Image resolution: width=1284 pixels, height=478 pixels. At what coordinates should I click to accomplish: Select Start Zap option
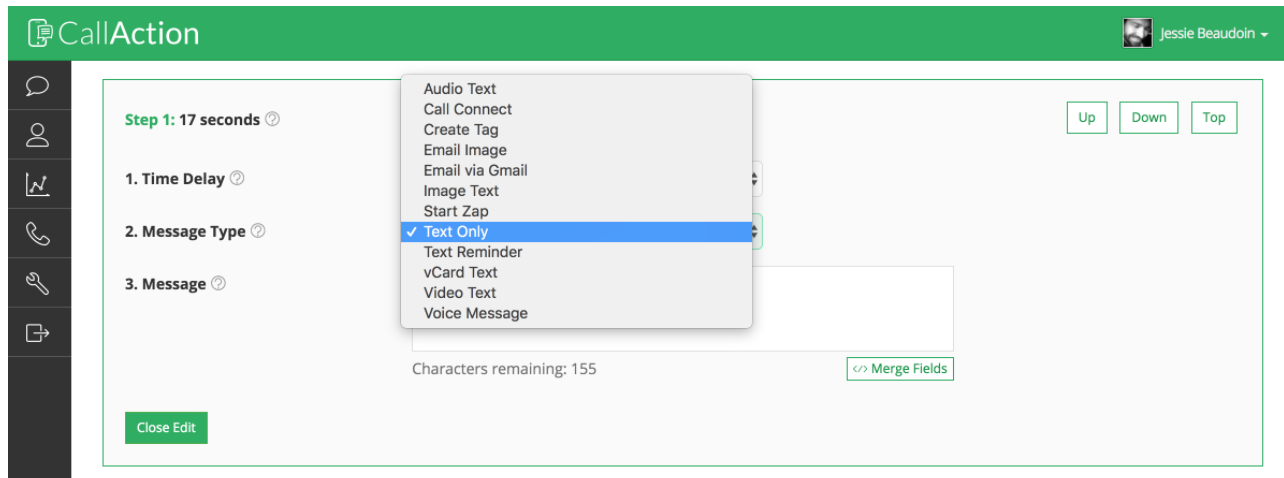click(576, 211)
